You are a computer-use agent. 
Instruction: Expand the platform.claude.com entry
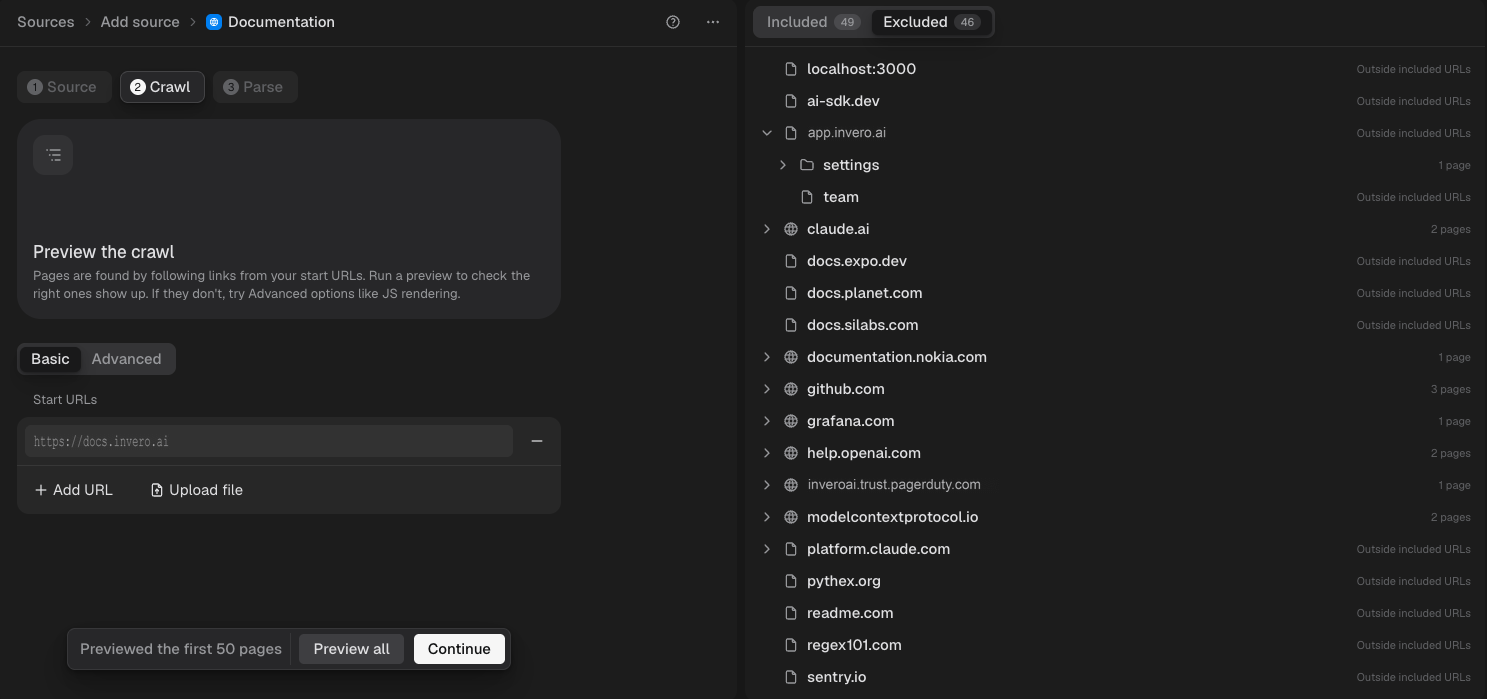[x=767, y=549]
